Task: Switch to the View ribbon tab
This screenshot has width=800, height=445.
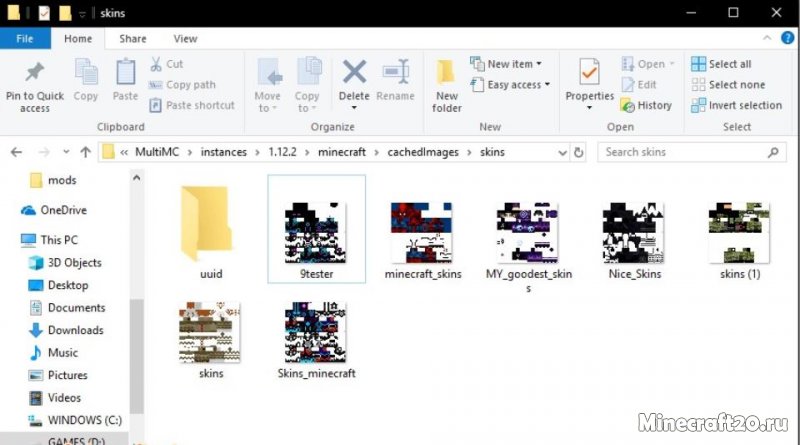Action: click(185, 39)
